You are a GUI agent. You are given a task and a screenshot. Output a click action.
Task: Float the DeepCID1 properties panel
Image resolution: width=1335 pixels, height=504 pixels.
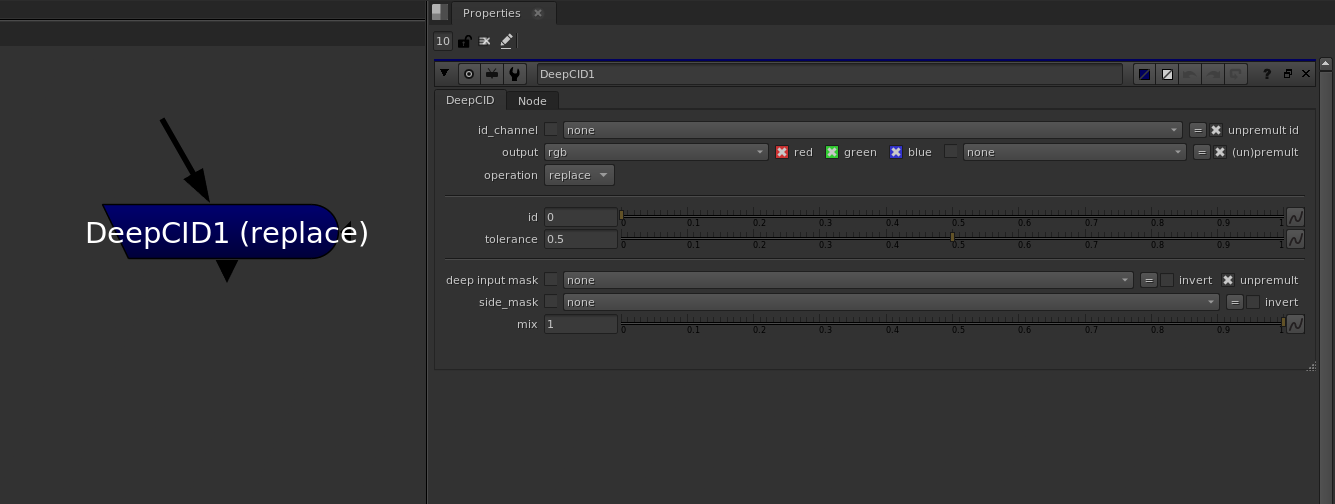tap(1287, 74)
